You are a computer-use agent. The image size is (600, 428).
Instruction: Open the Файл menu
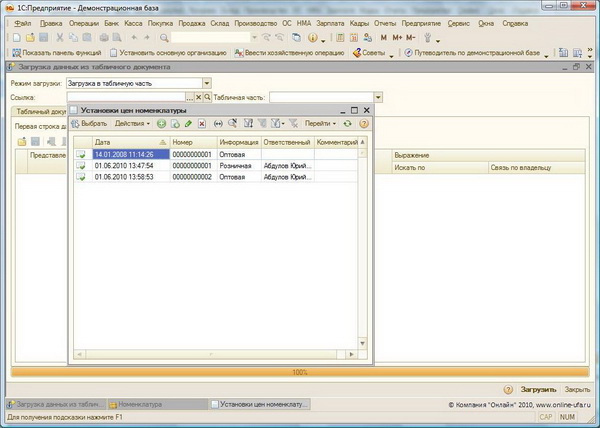[x=23, y=23]
